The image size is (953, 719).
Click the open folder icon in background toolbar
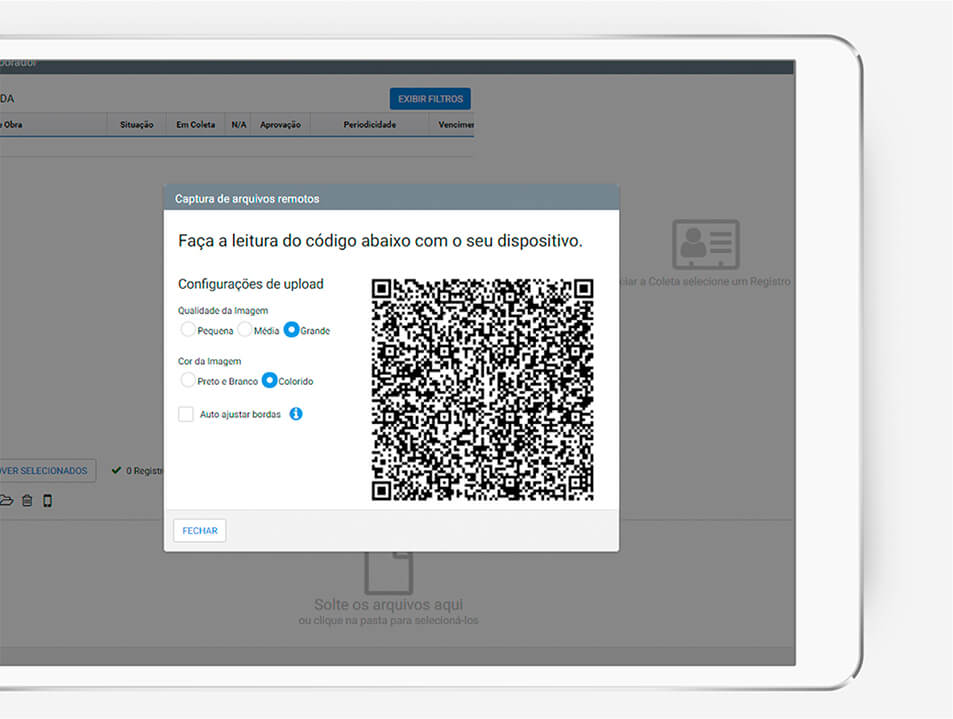tap(6, 501)
